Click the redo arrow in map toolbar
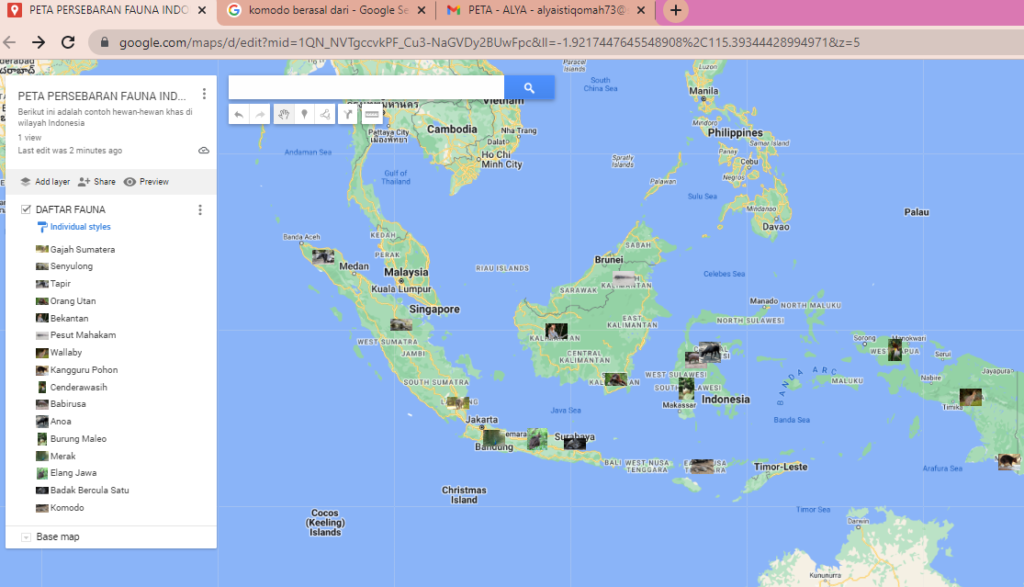 [260, 115]
